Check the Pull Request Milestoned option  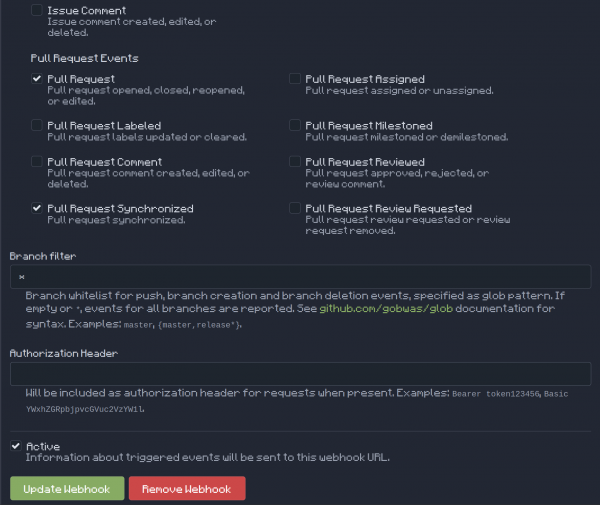[295, 126]
